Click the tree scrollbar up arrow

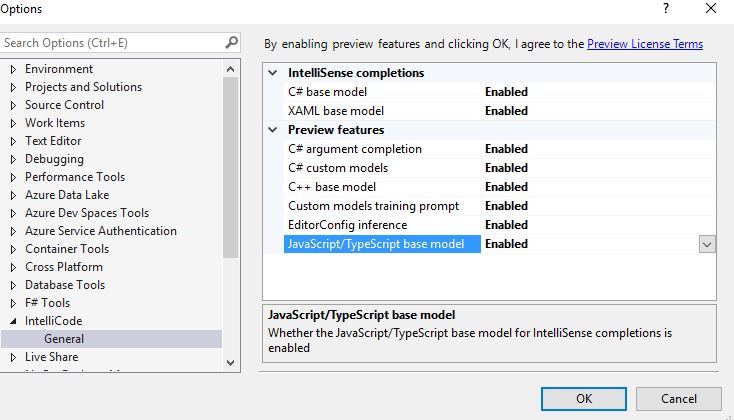(x=230, y=70)
